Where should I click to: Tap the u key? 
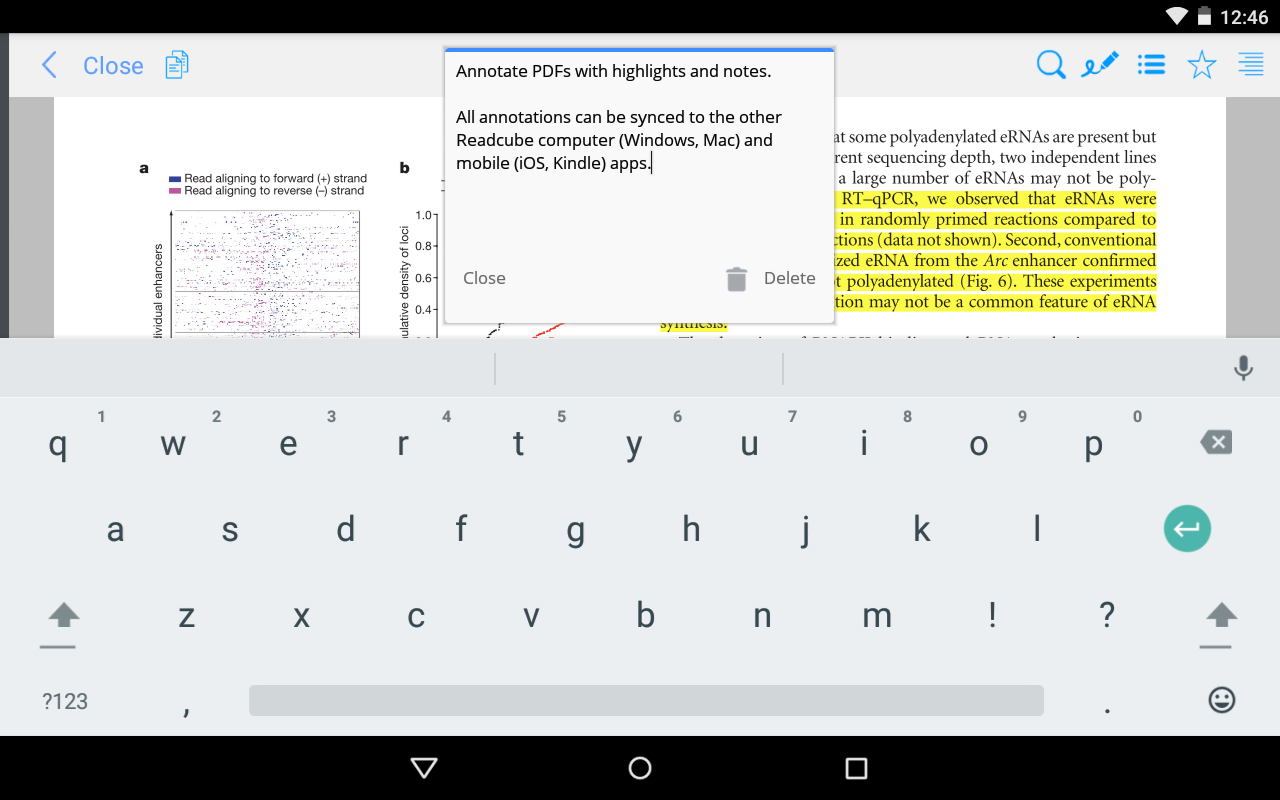[749, 442]
